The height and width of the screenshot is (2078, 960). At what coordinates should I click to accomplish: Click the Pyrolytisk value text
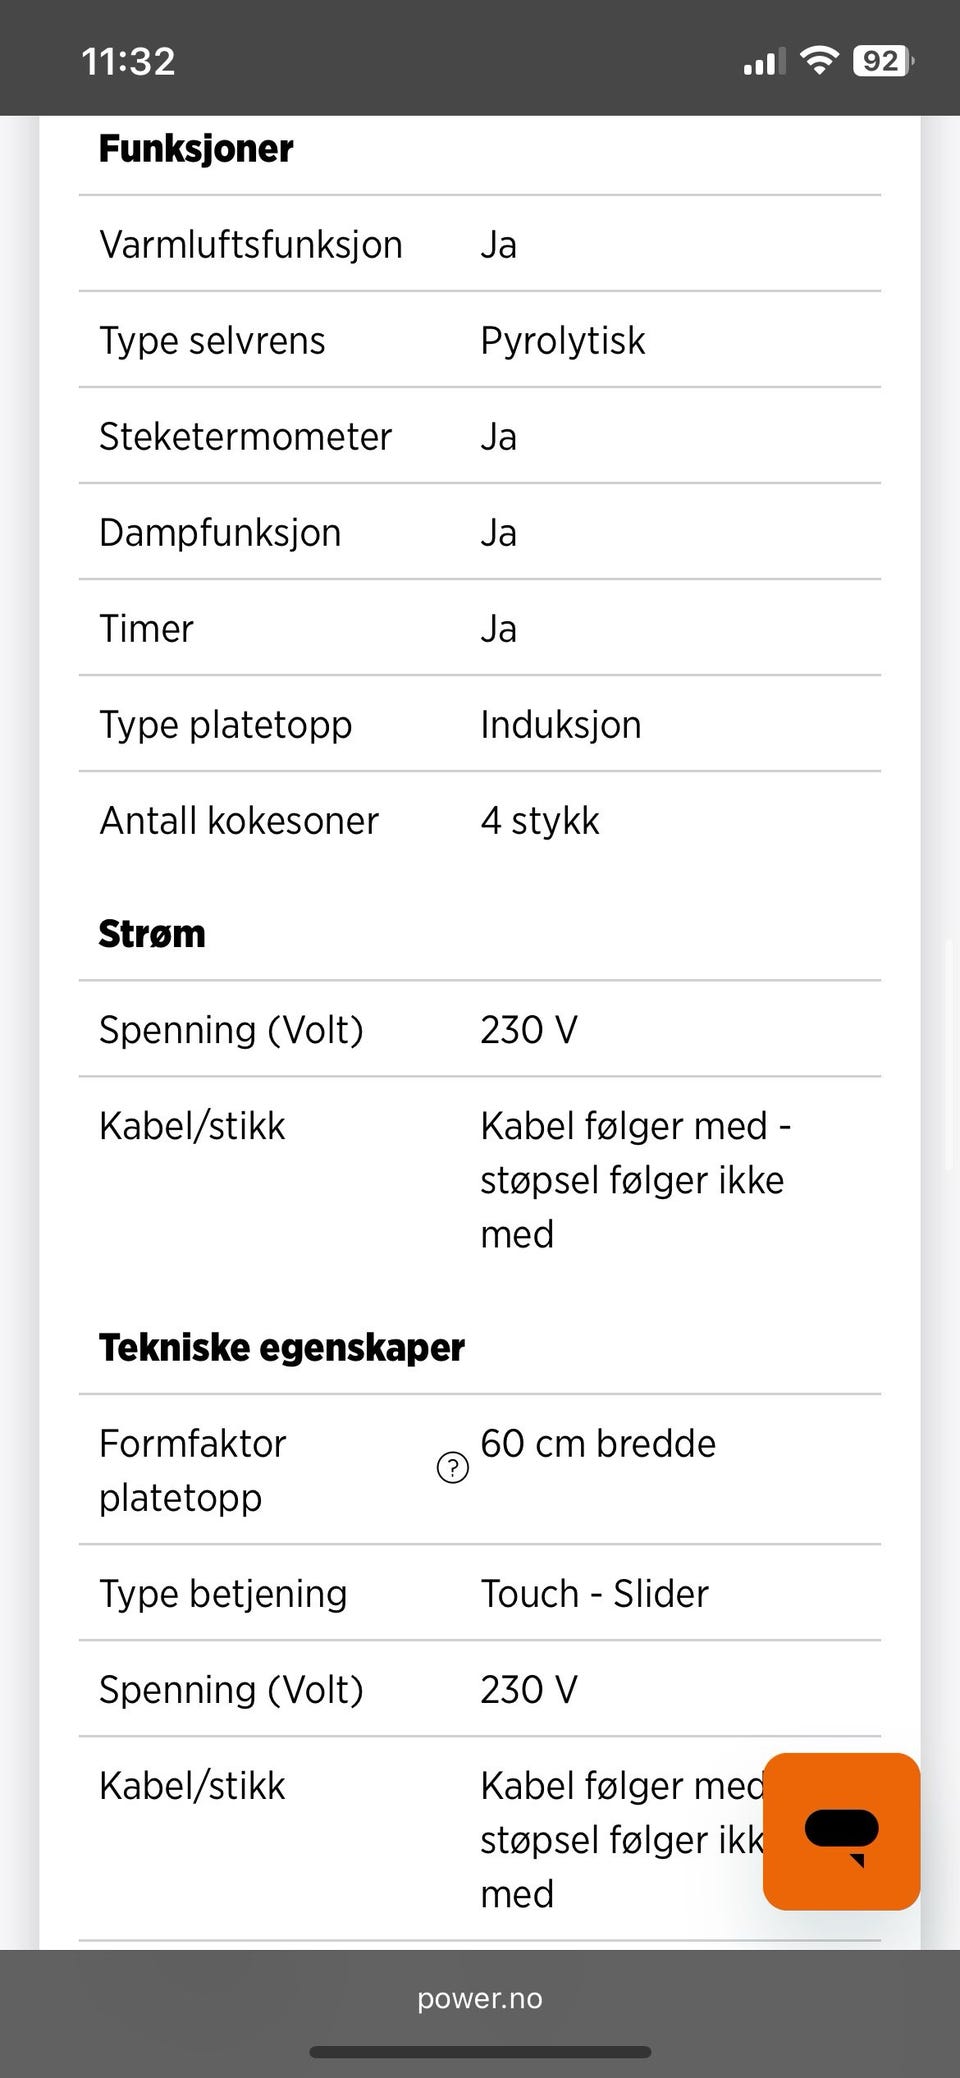coord(563,340)
